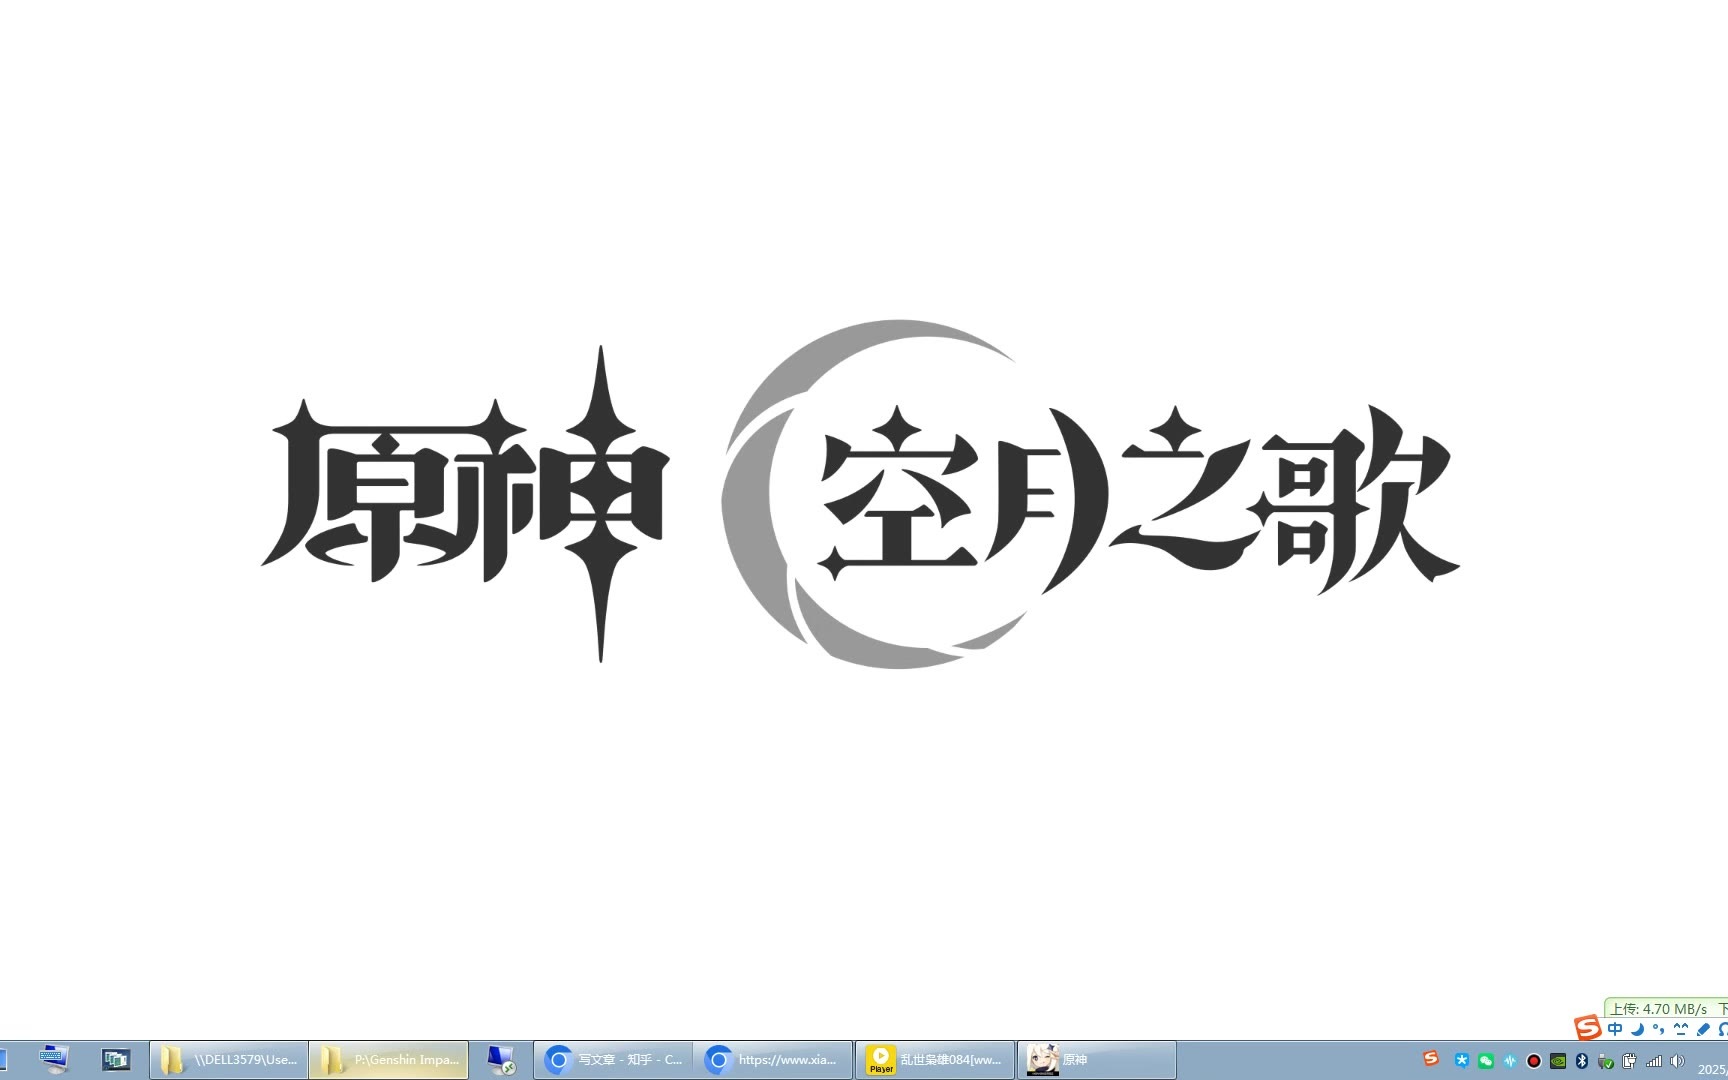Toggle Chinese punctuation on the Sogou bar

[x=1659, y=1029]
